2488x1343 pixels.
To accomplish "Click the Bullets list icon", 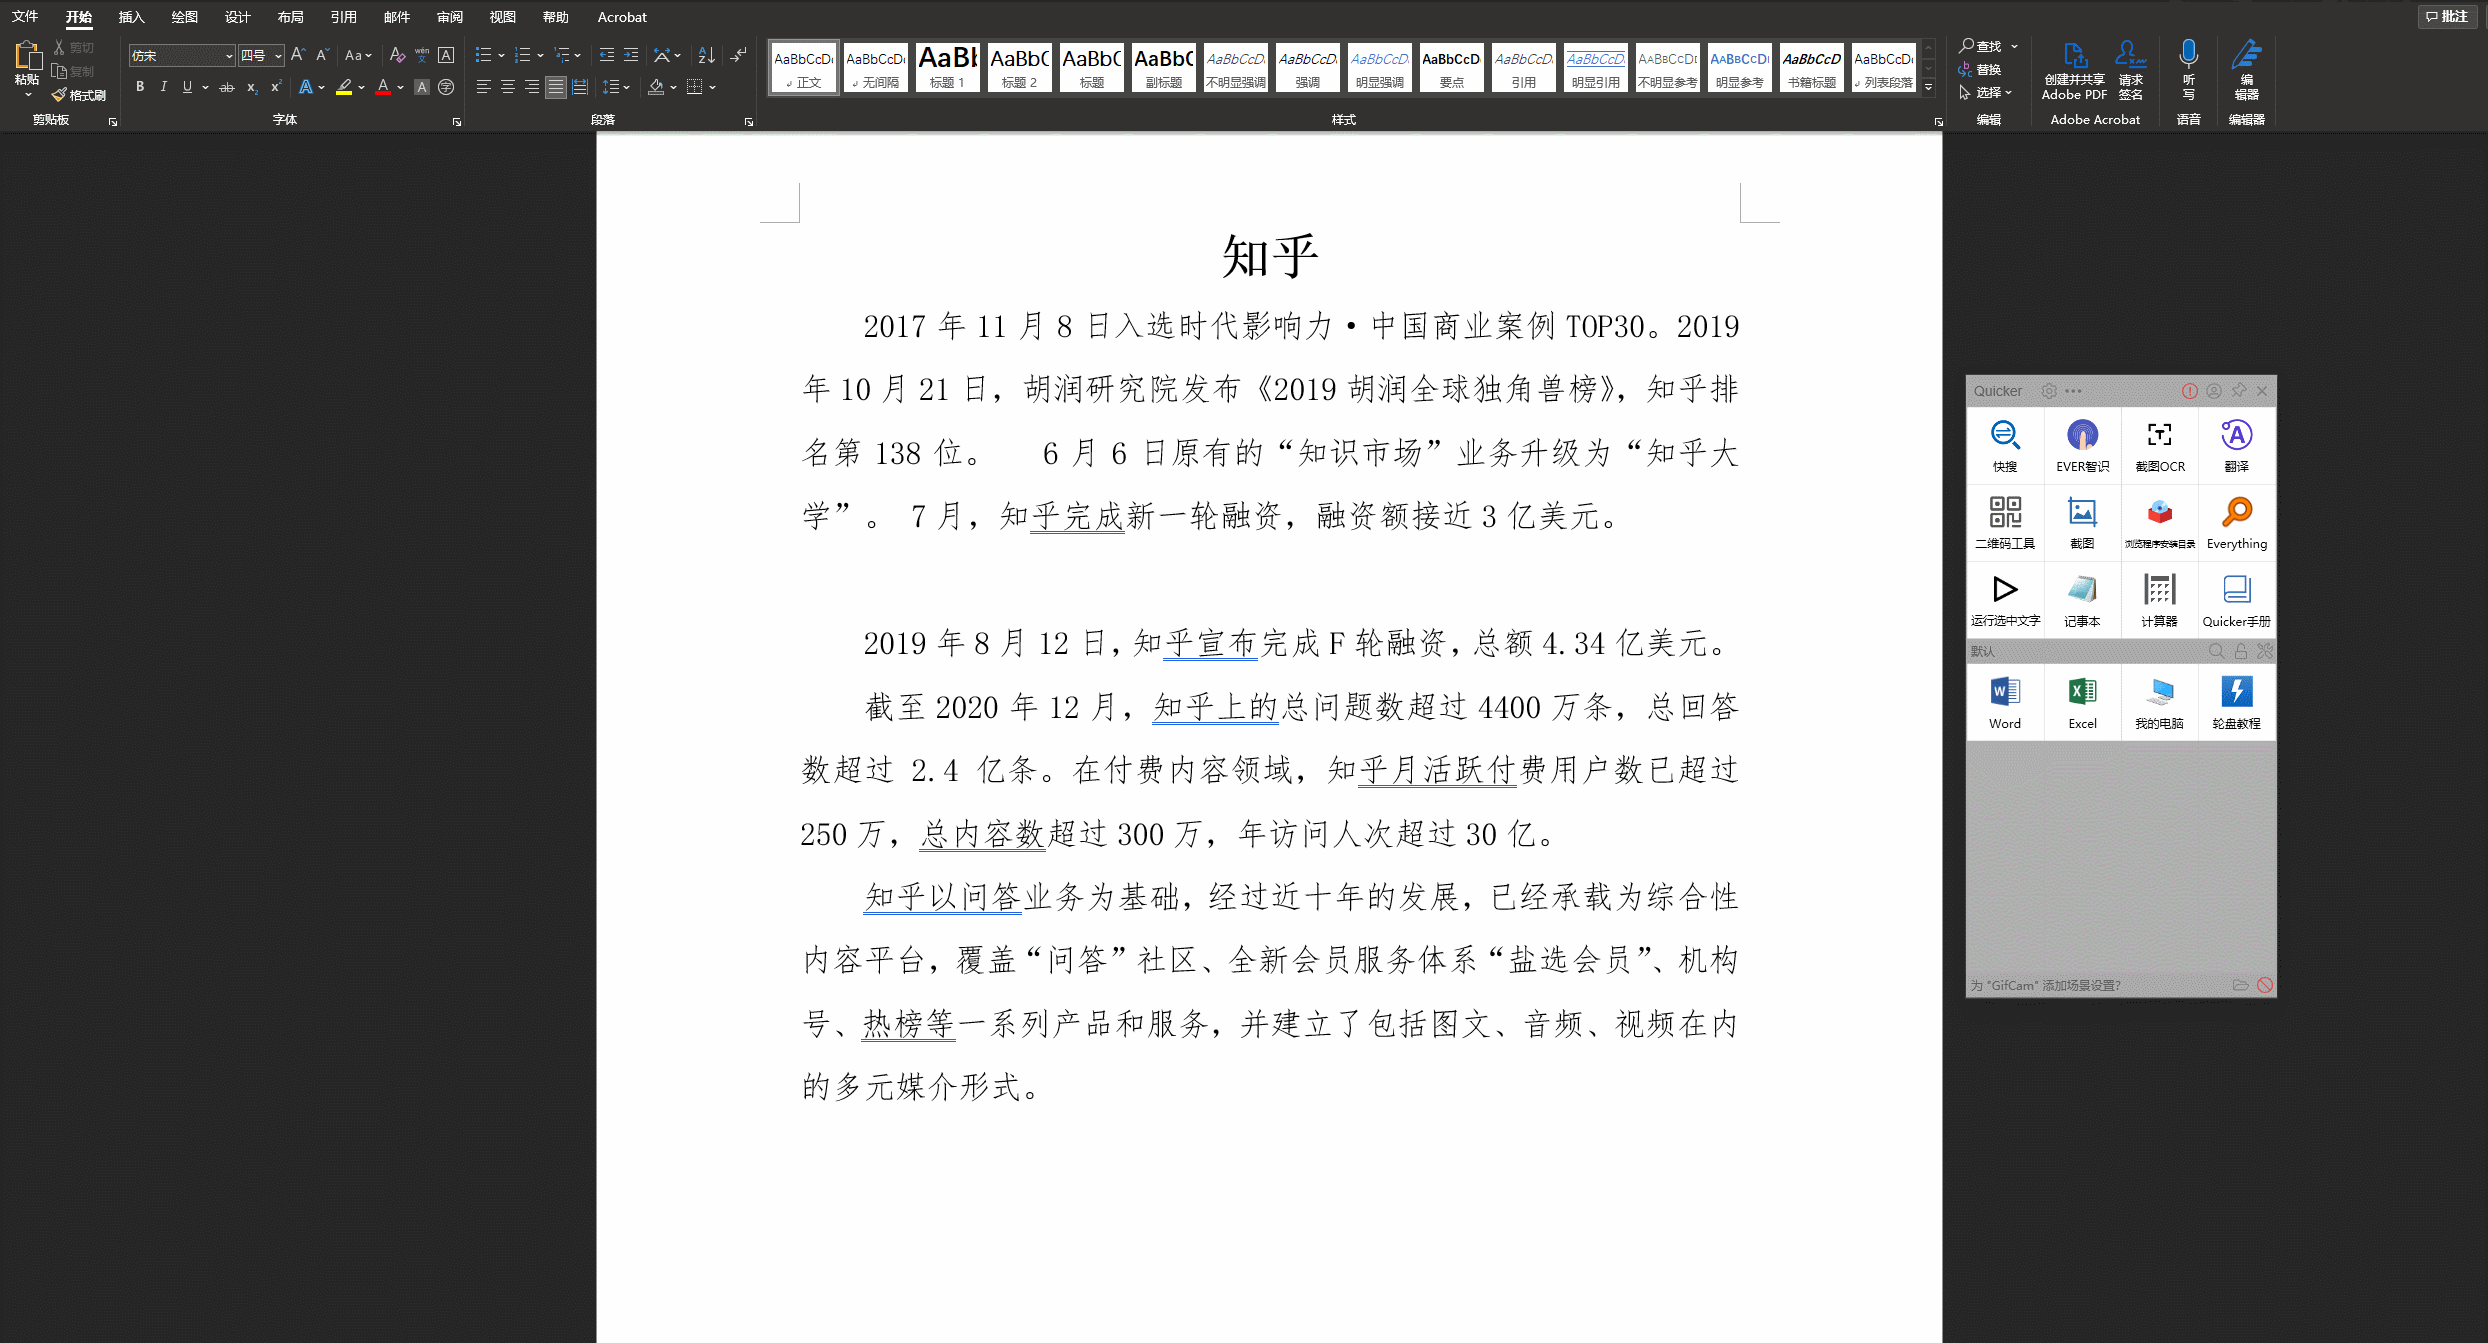I will [x=481, y=56].
